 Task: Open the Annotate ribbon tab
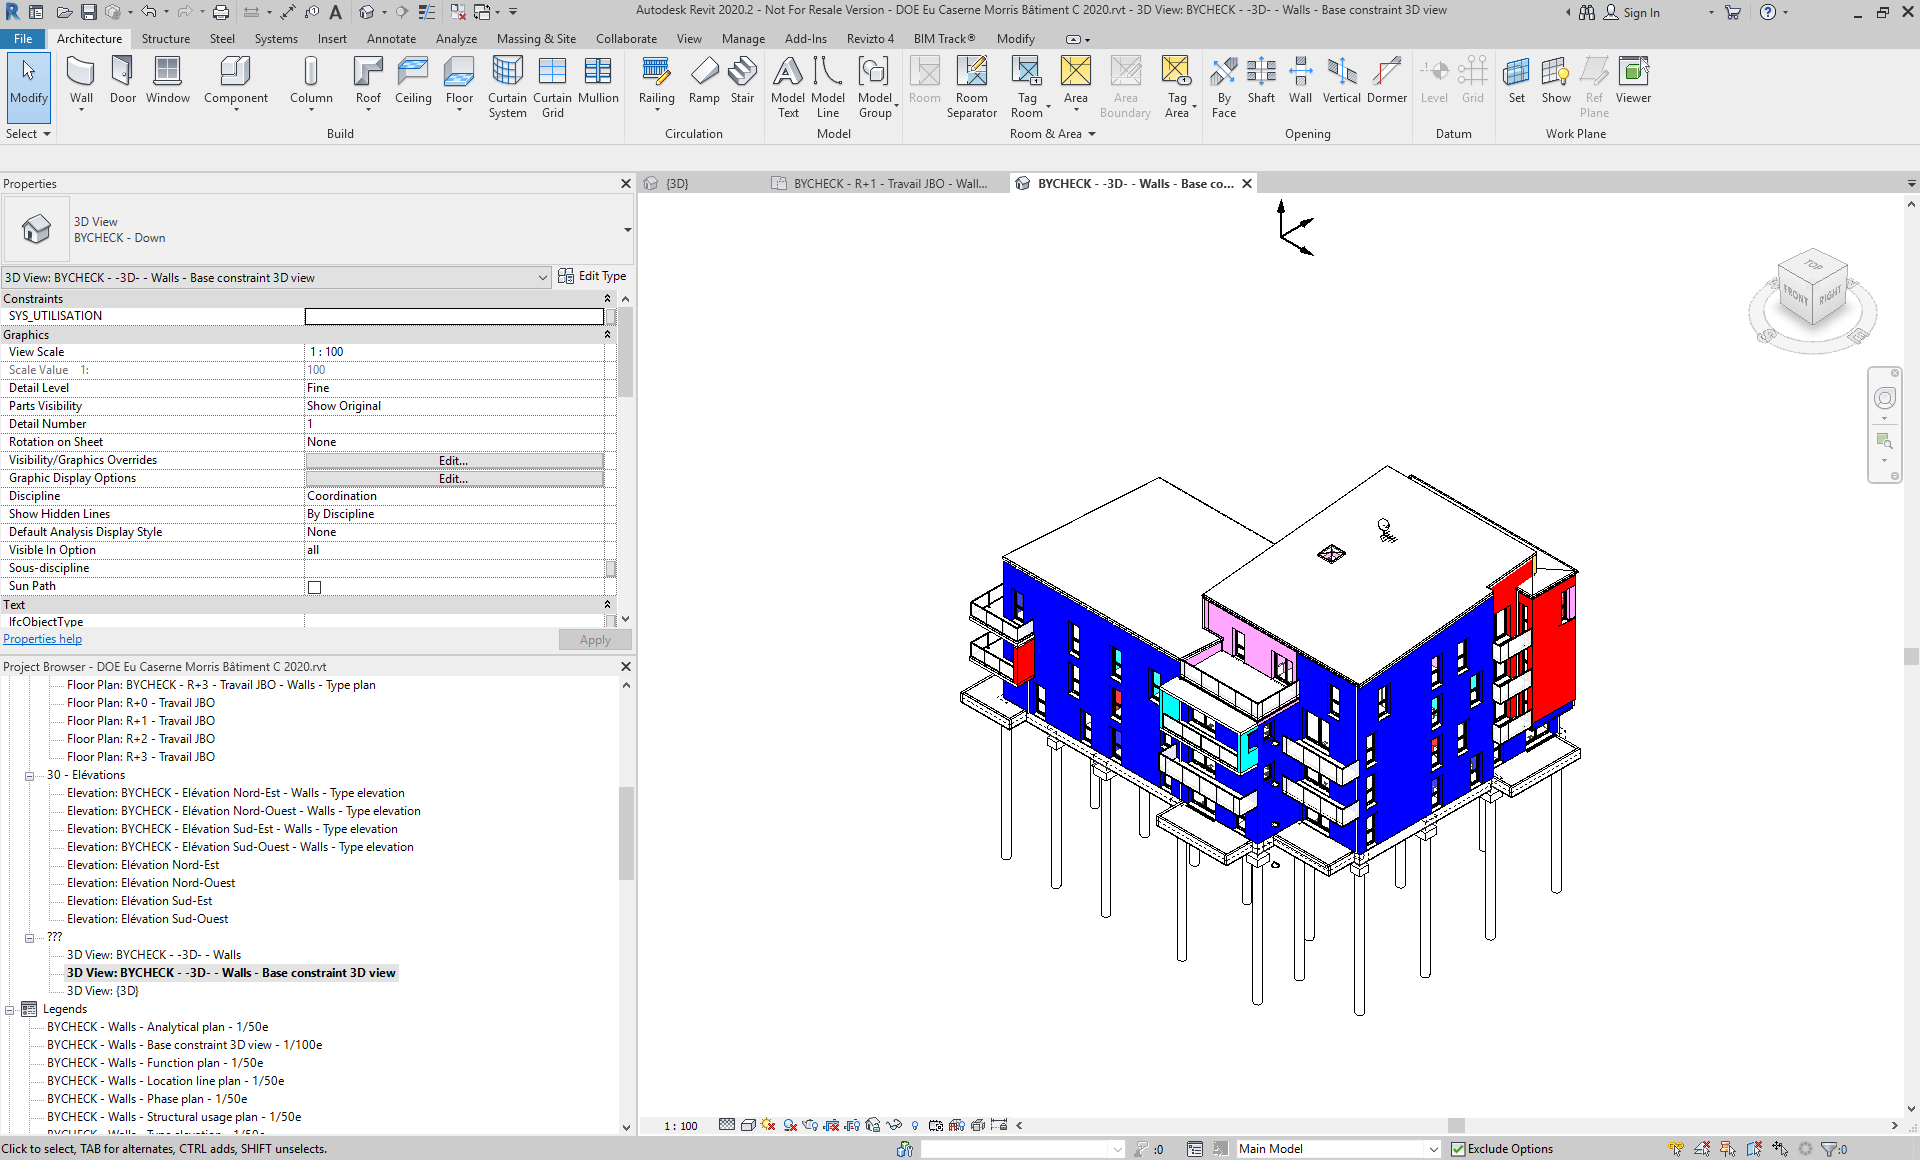point(391,39)
